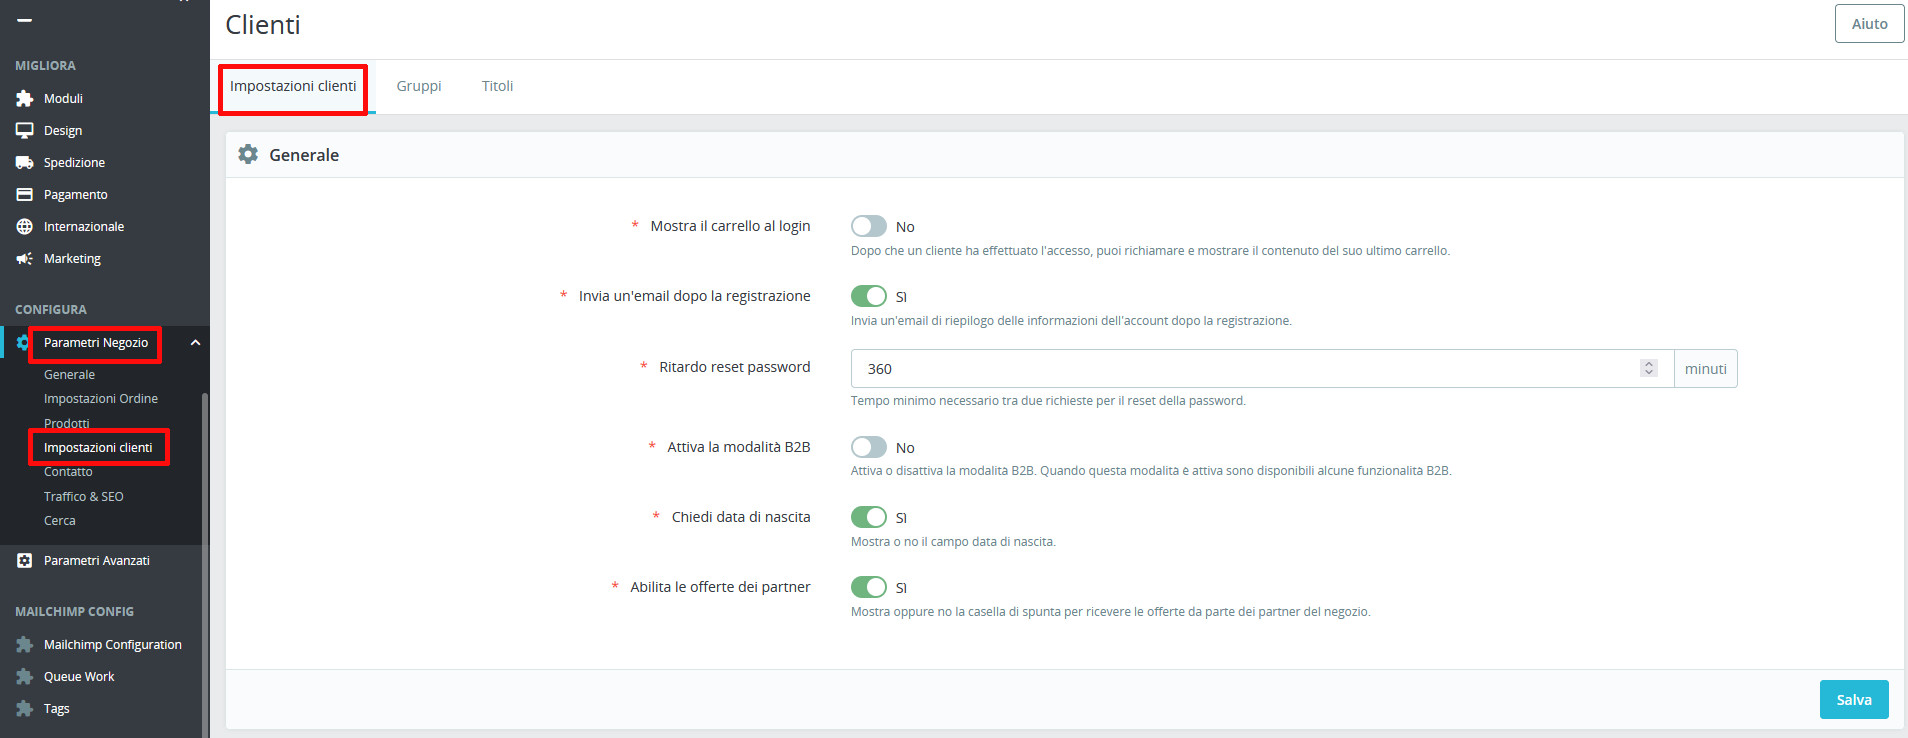Toggle Attiva la modalità B2B

[869, 447]
